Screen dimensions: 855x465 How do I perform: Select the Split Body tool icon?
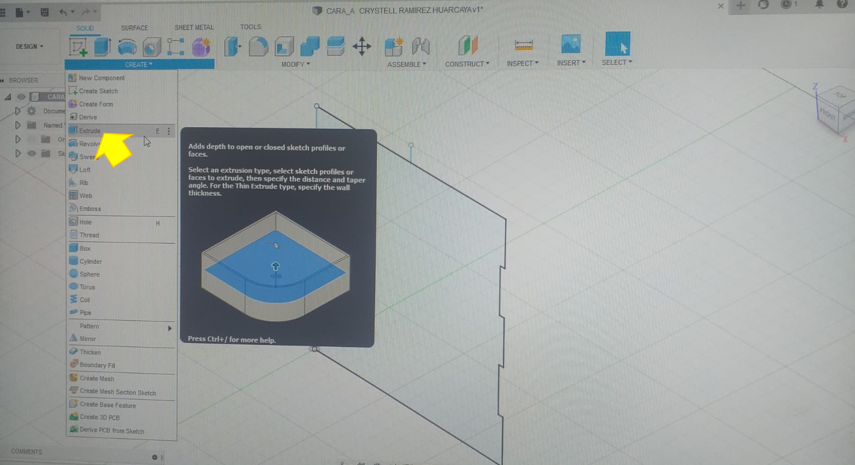tap(335, 46)
